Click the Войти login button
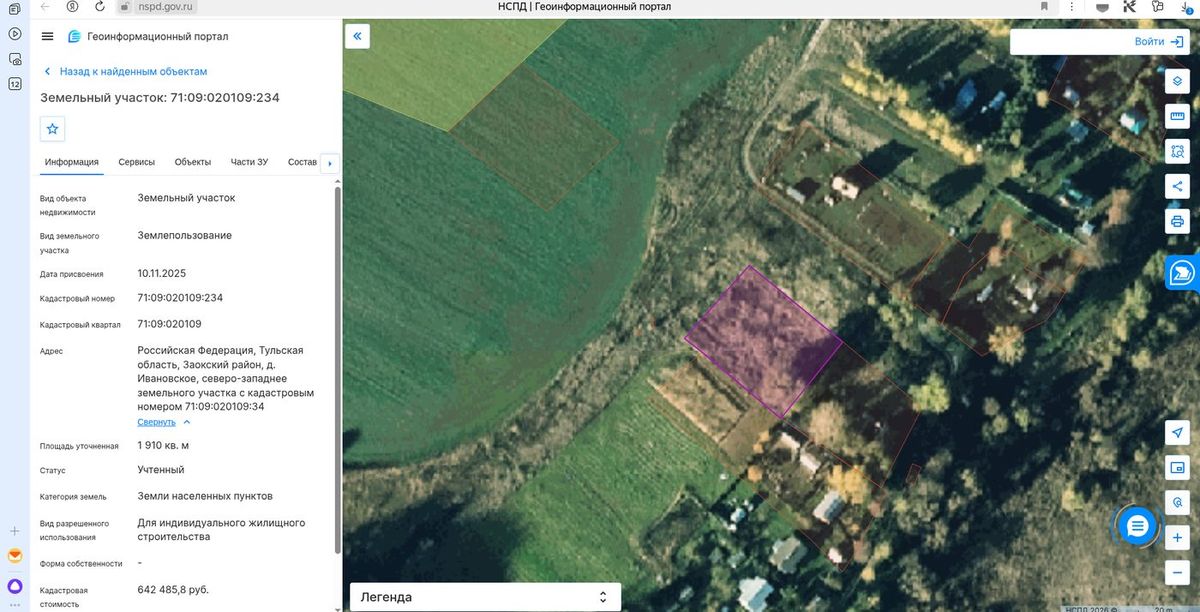This screenshot has height=612, width=1200. (x=1159, y=42)
